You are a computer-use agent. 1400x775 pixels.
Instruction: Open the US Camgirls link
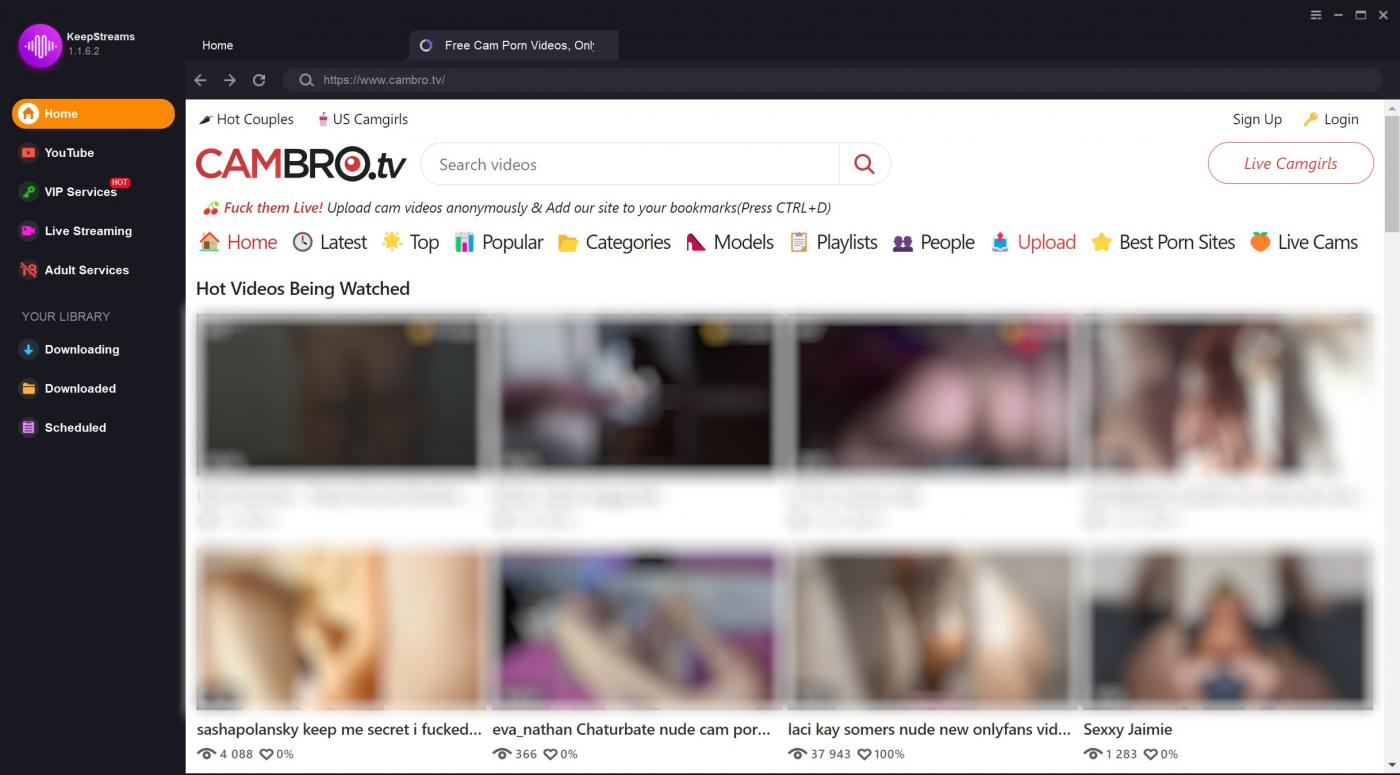pos(362,119)
